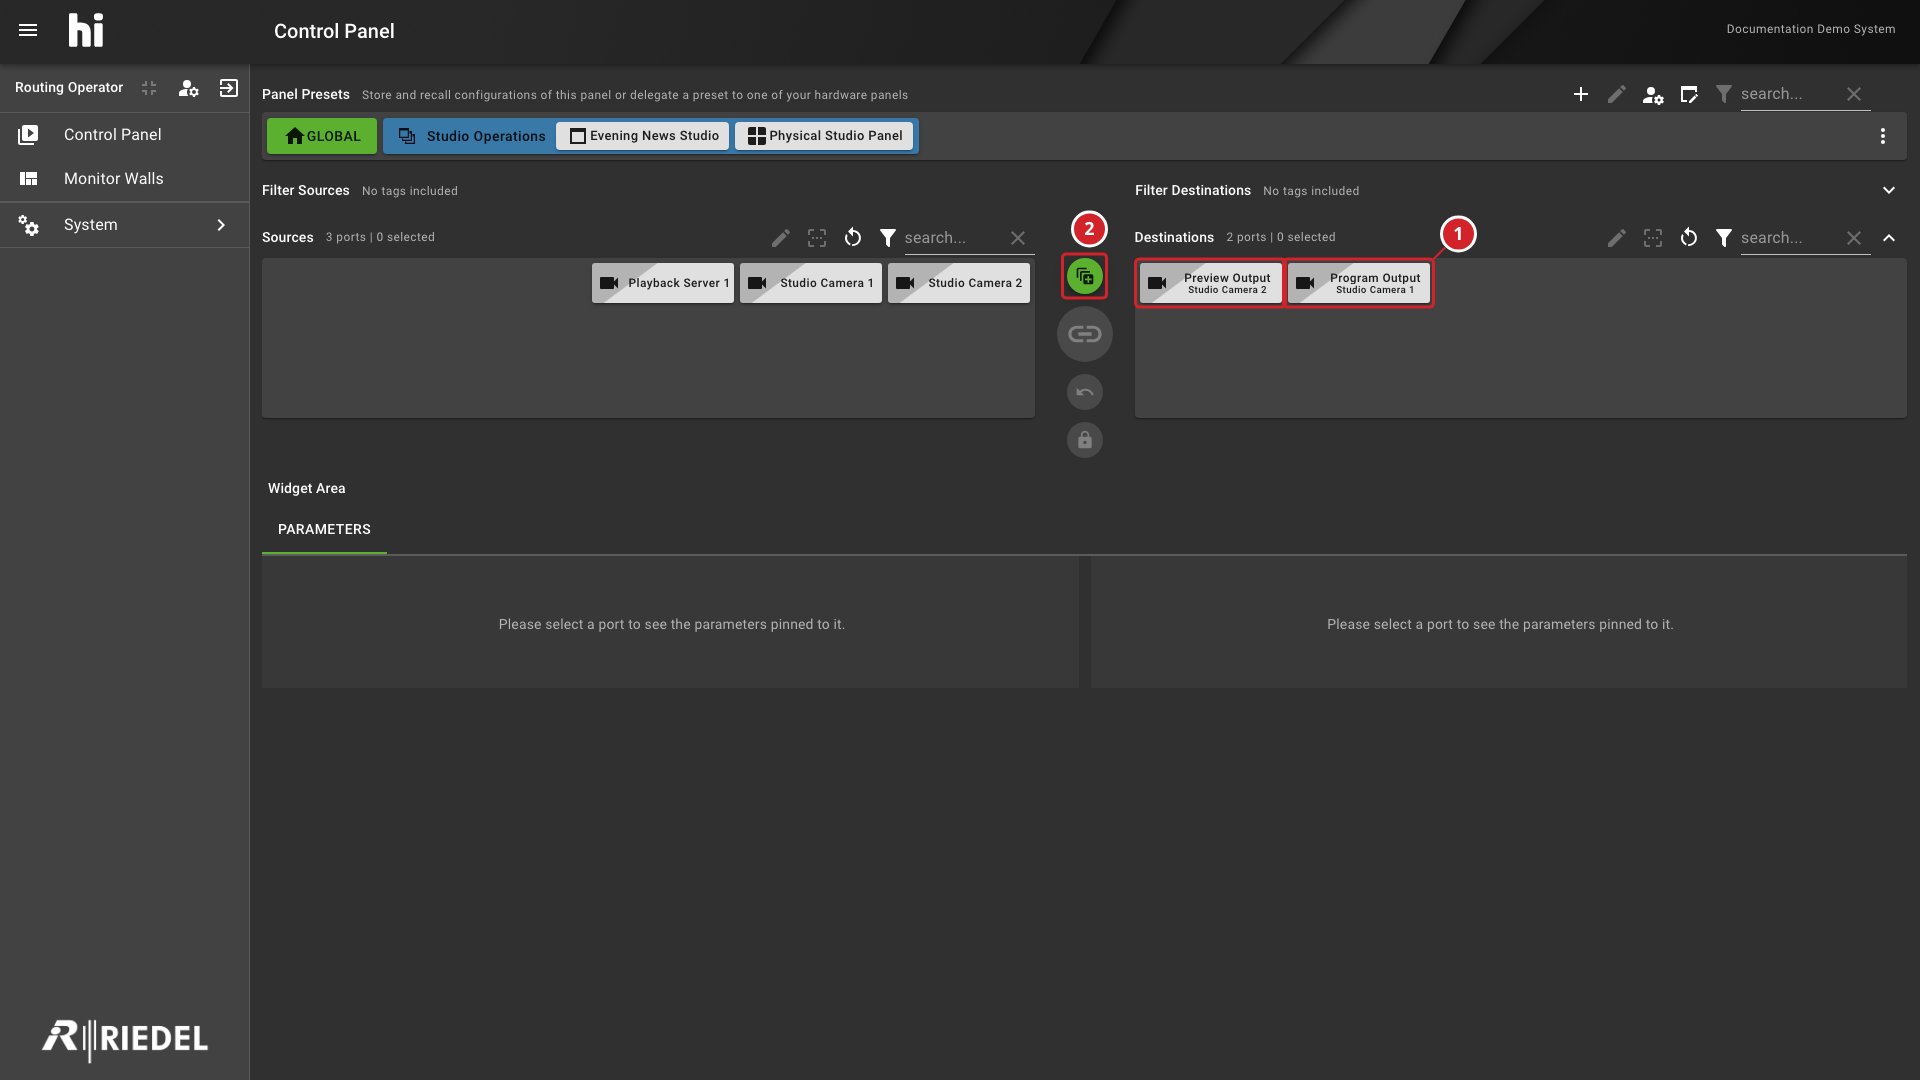Click the logout icon in the sidebar
The height and width of the screenshot is (1080, 1920).
tap(229, 88)
